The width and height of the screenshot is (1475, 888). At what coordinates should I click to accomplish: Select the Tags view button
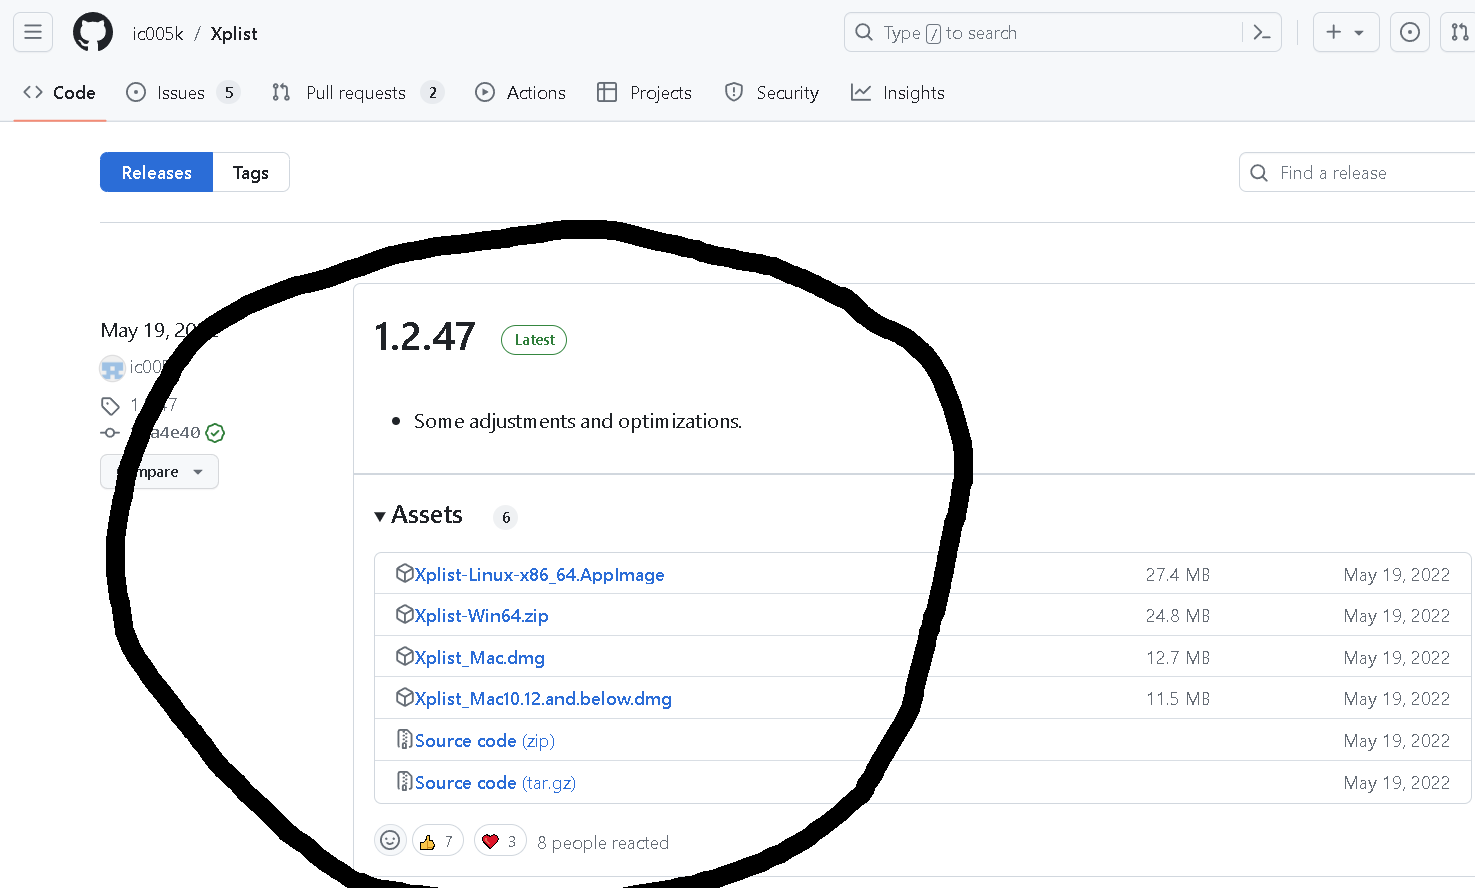tap(251, 172)
